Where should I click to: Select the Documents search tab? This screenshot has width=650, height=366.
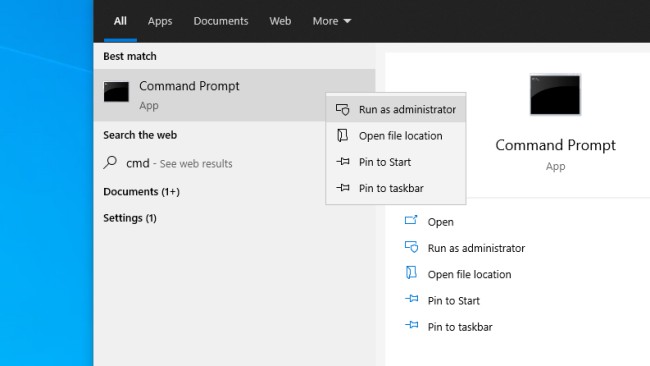[x=221, y=21]
